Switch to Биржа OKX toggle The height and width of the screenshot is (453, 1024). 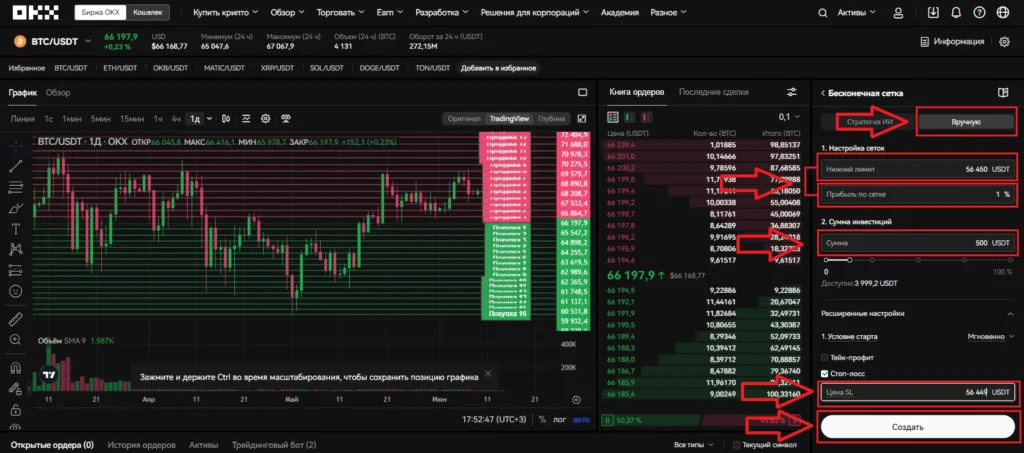click(x=101, y=12)
